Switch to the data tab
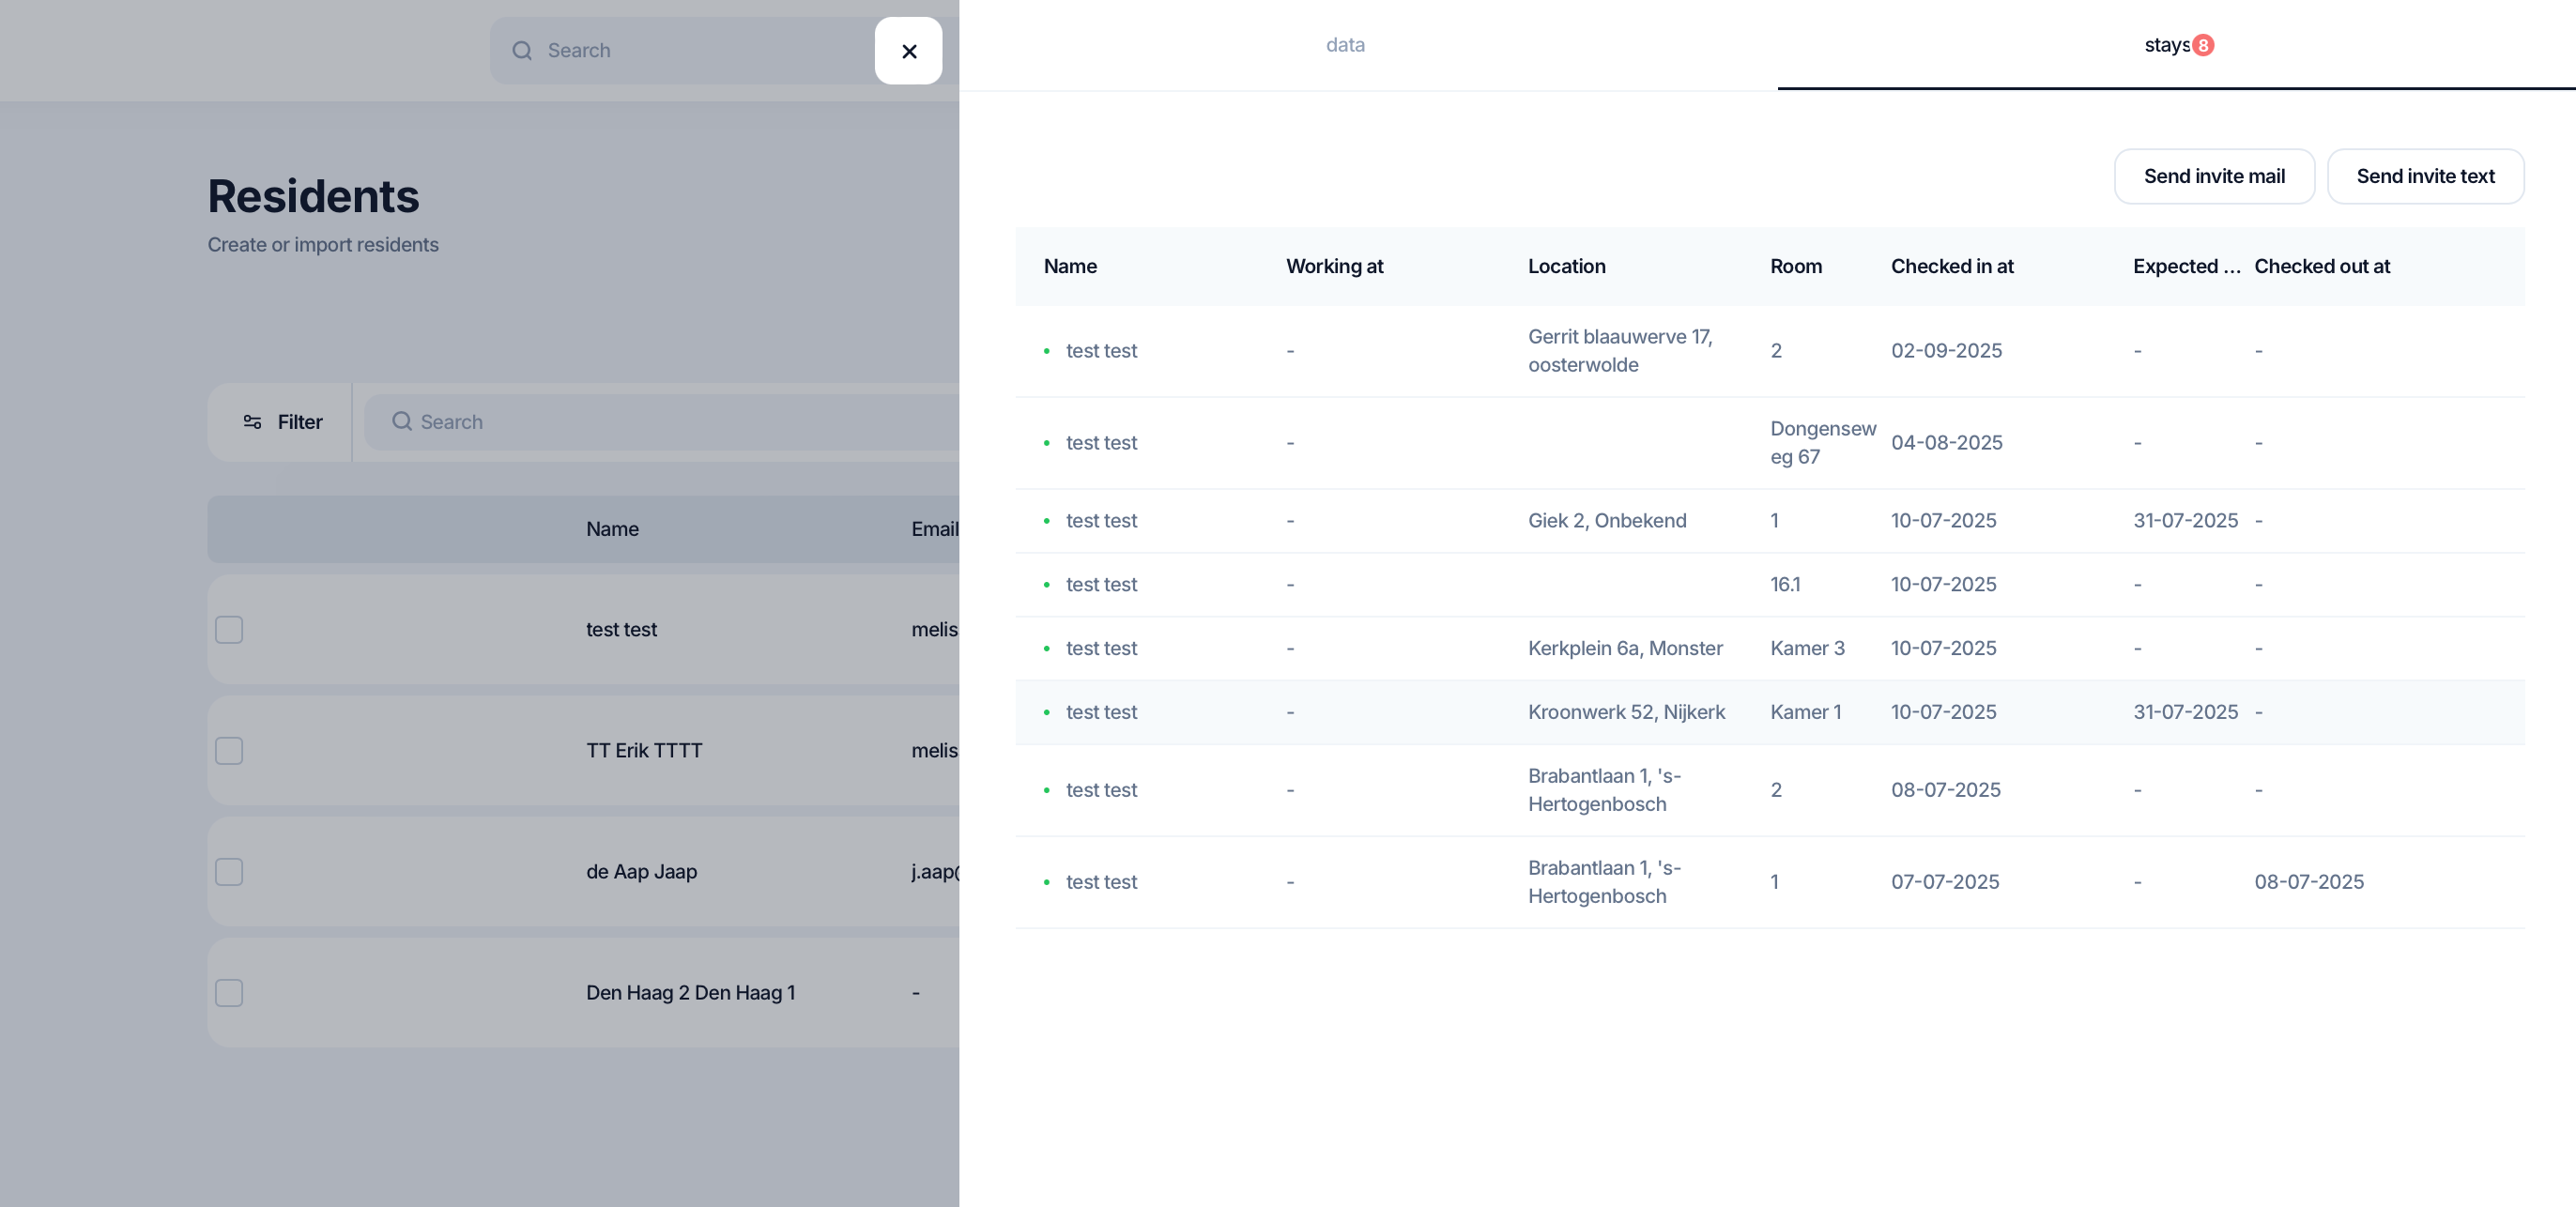 (1345, 45)
